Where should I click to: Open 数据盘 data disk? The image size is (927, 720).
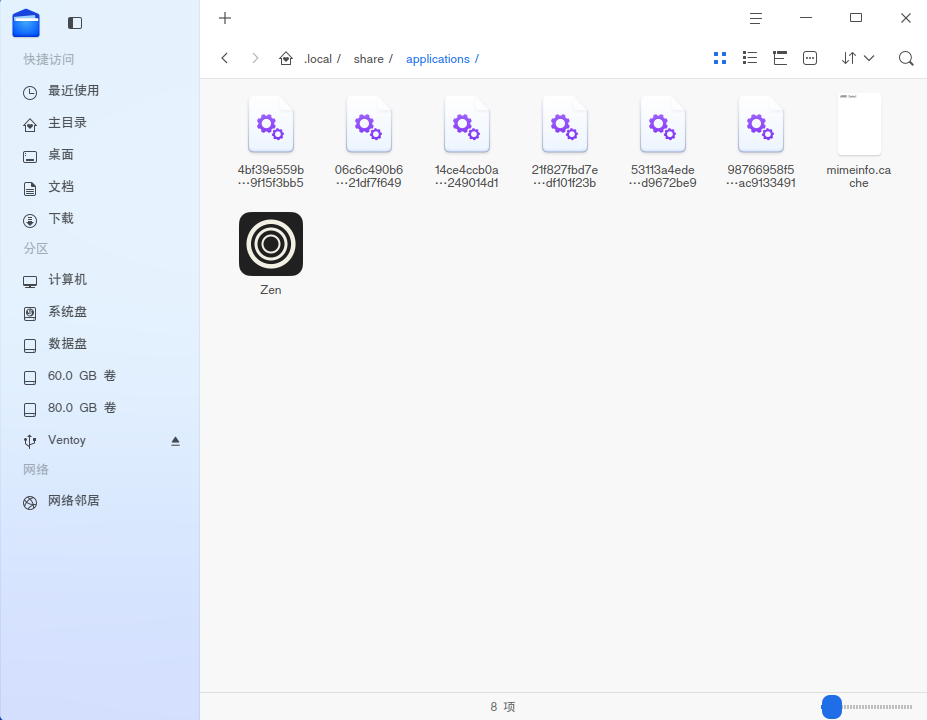pos(100,343)
